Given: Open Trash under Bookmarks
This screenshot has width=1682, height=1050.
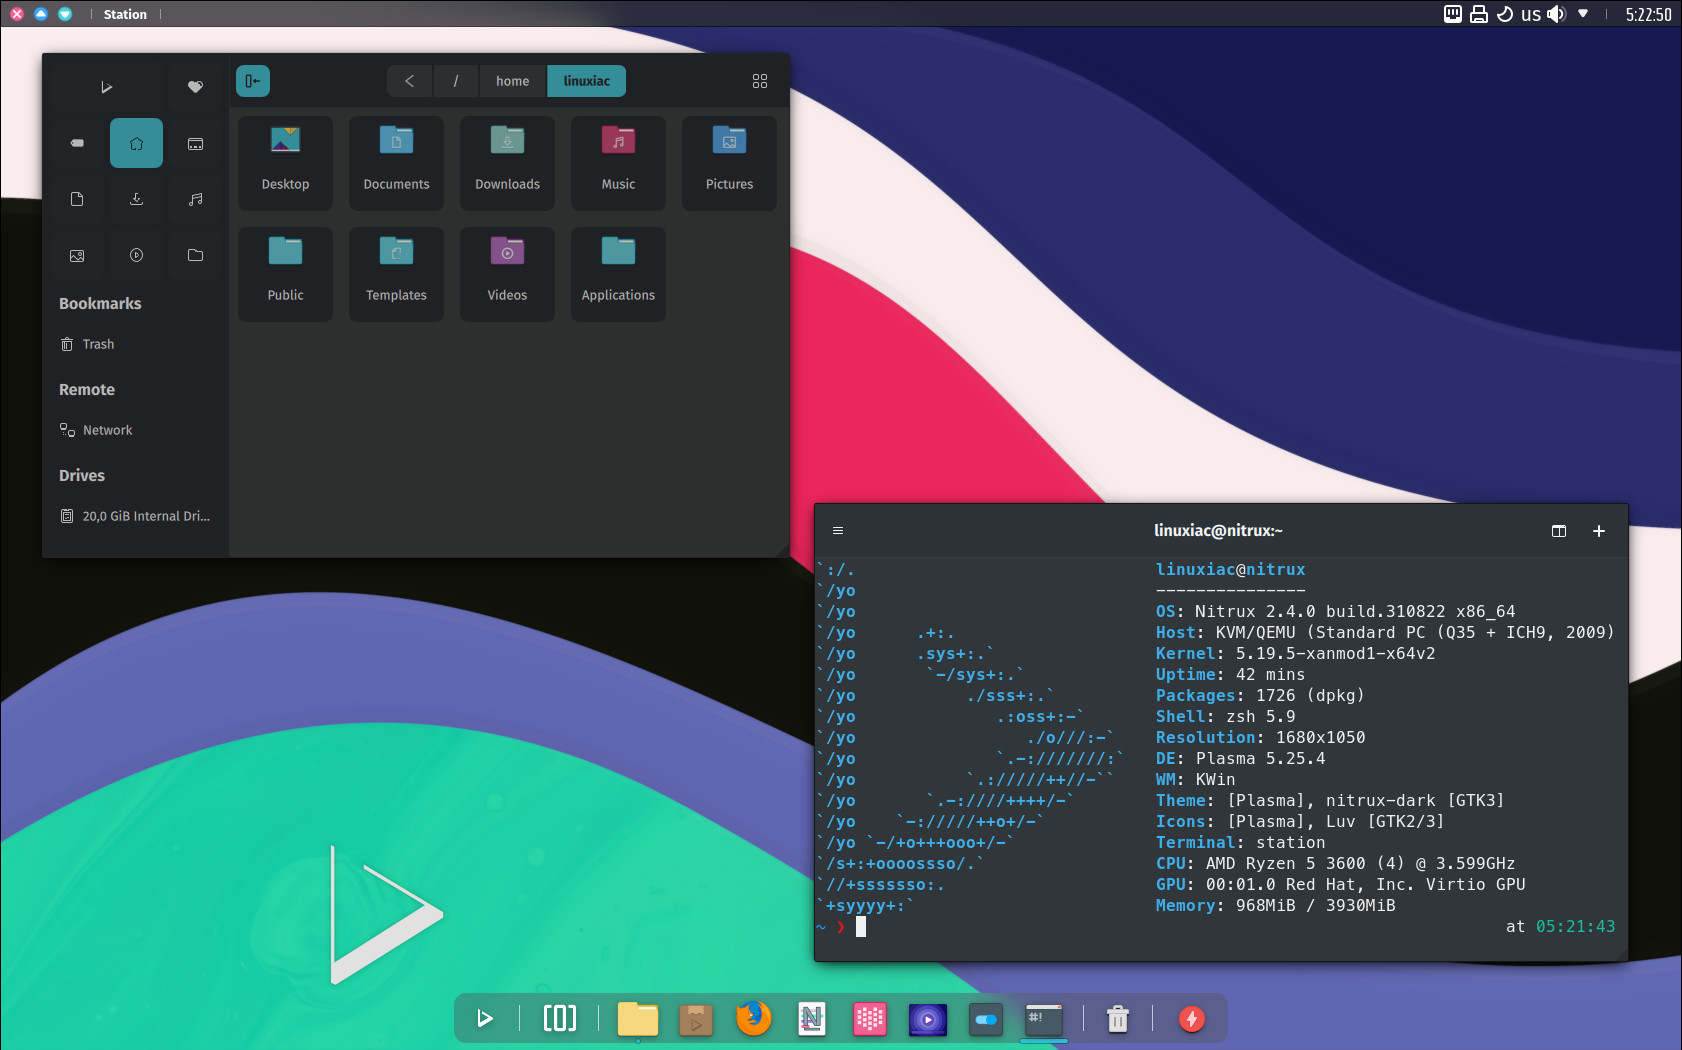Looking at the screenshot, I should [136, 344].
